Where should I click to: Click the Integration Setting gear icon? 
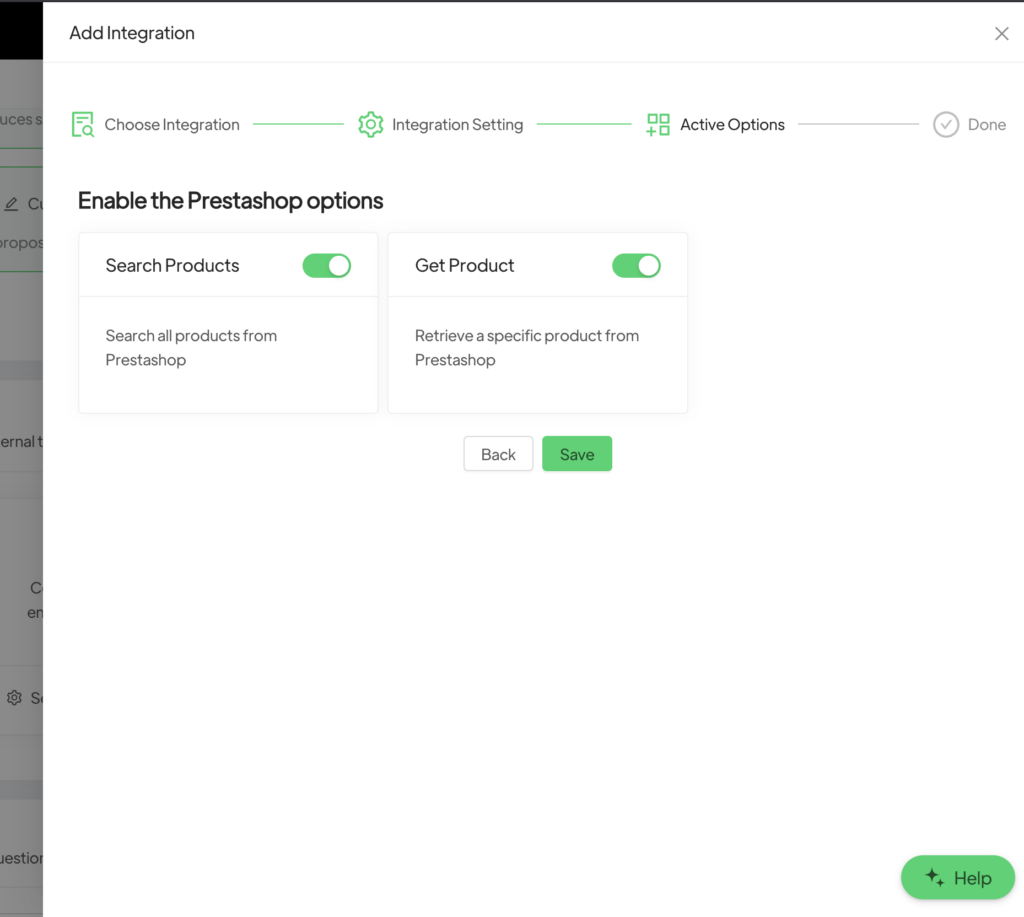(x=371, y=125)
